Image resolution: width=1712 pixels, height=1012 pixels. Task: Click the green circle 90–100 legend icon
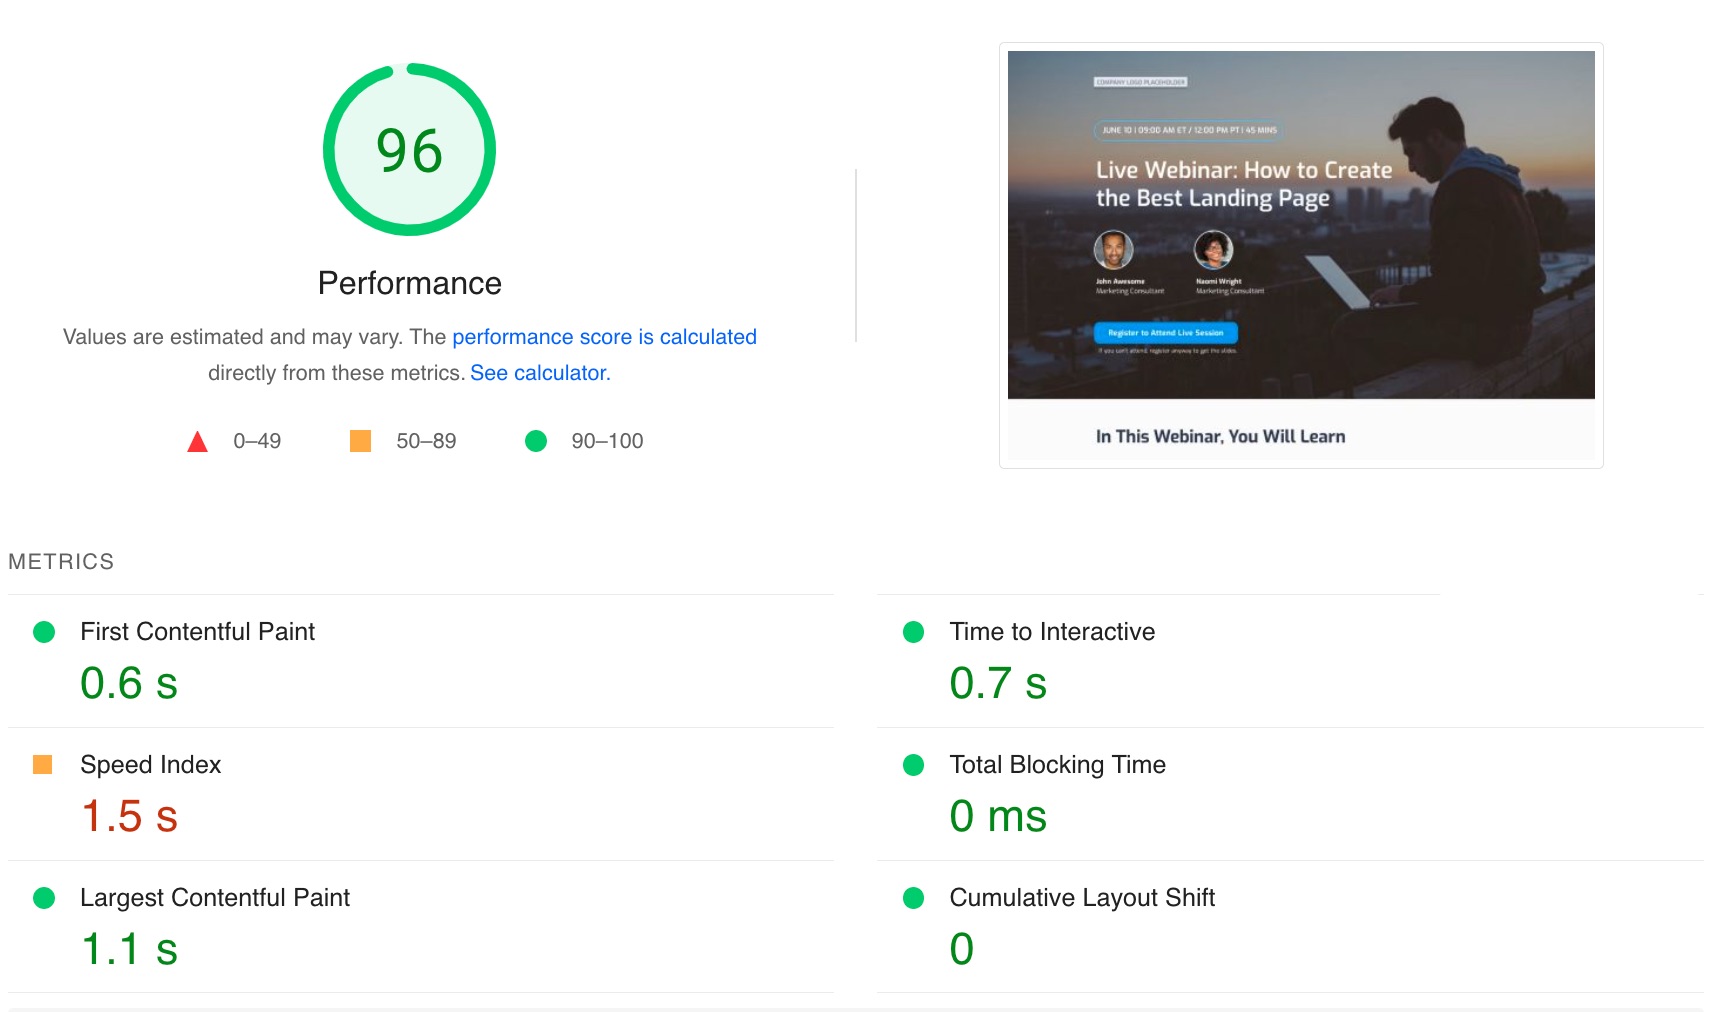tap(536, 441)
